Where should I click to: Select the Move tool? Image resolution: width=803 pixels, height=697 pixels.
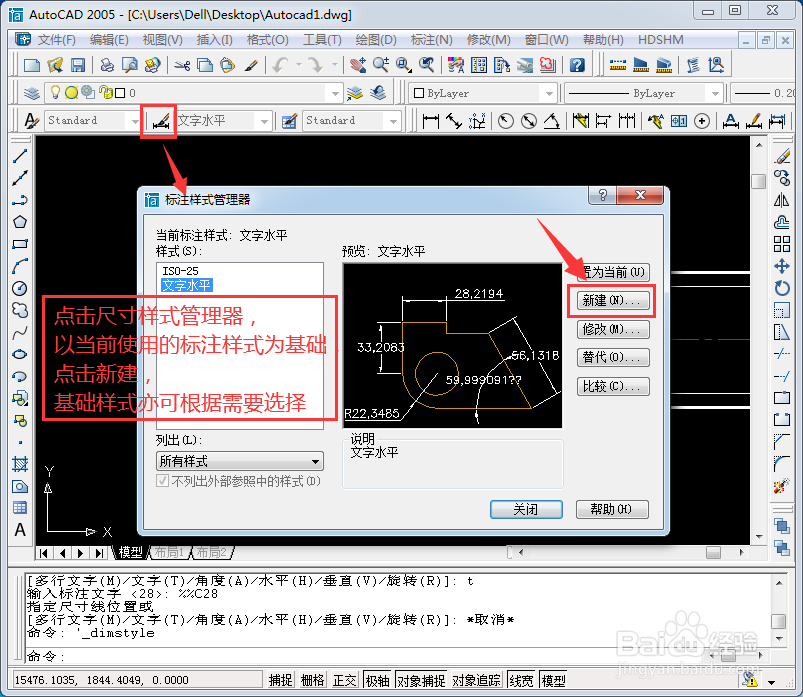(781, 266)
